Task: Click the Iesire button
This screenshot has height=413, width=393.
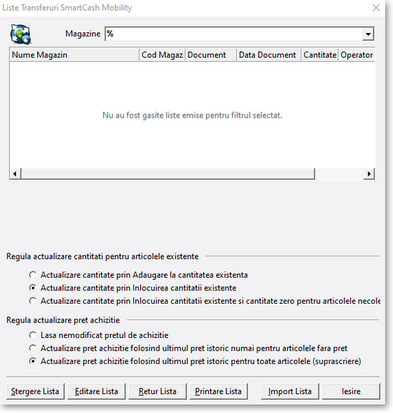Action: 351,391
